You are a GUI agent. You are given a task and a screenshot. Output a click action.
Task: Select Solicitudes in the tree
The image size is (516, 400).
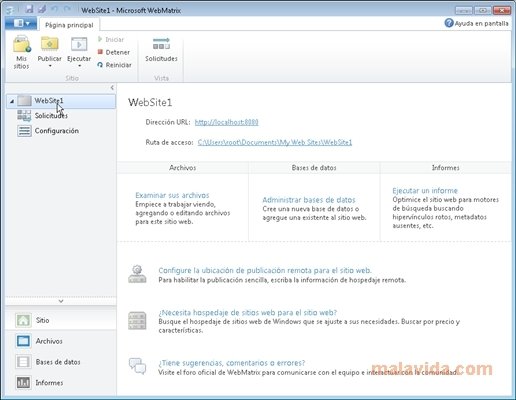(51, 116)
